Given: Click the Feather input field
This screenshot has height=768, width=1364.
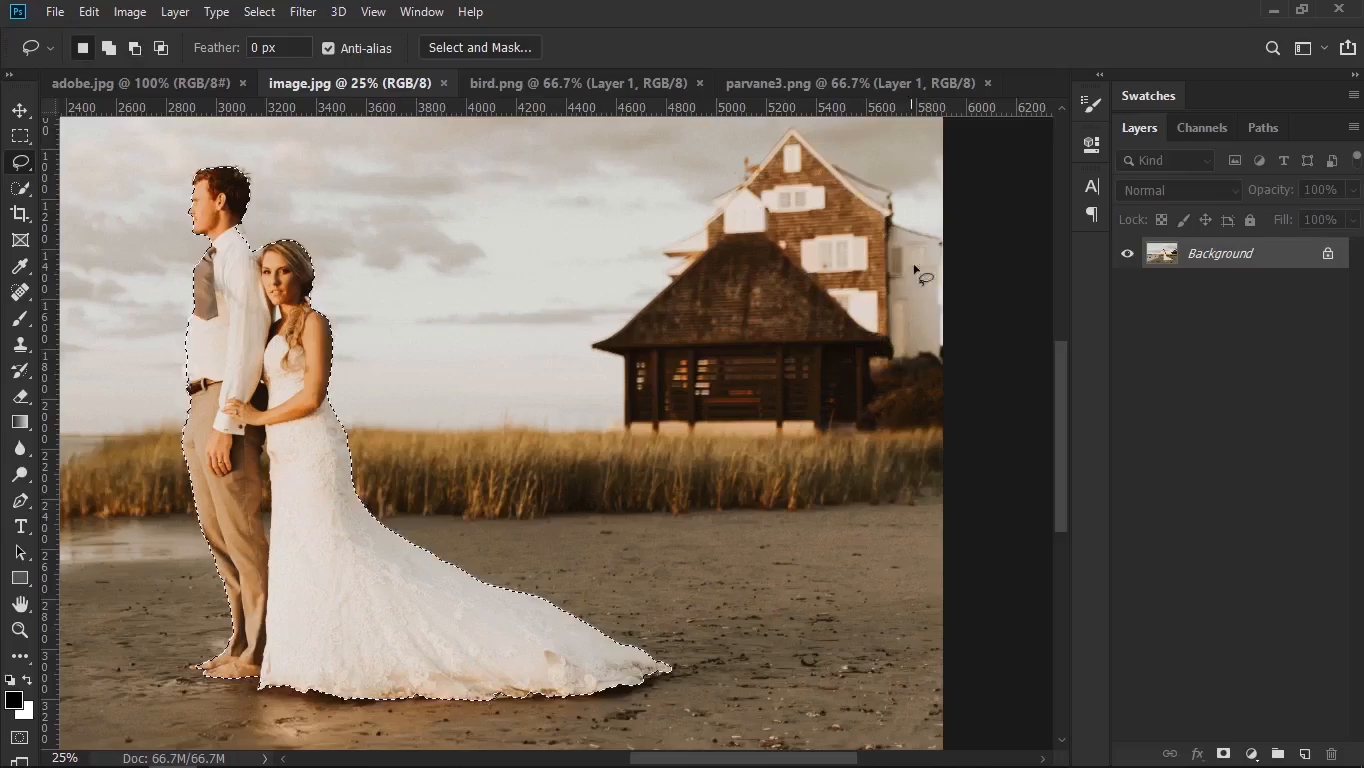Looking at the screenshot, I should [278, 48].
